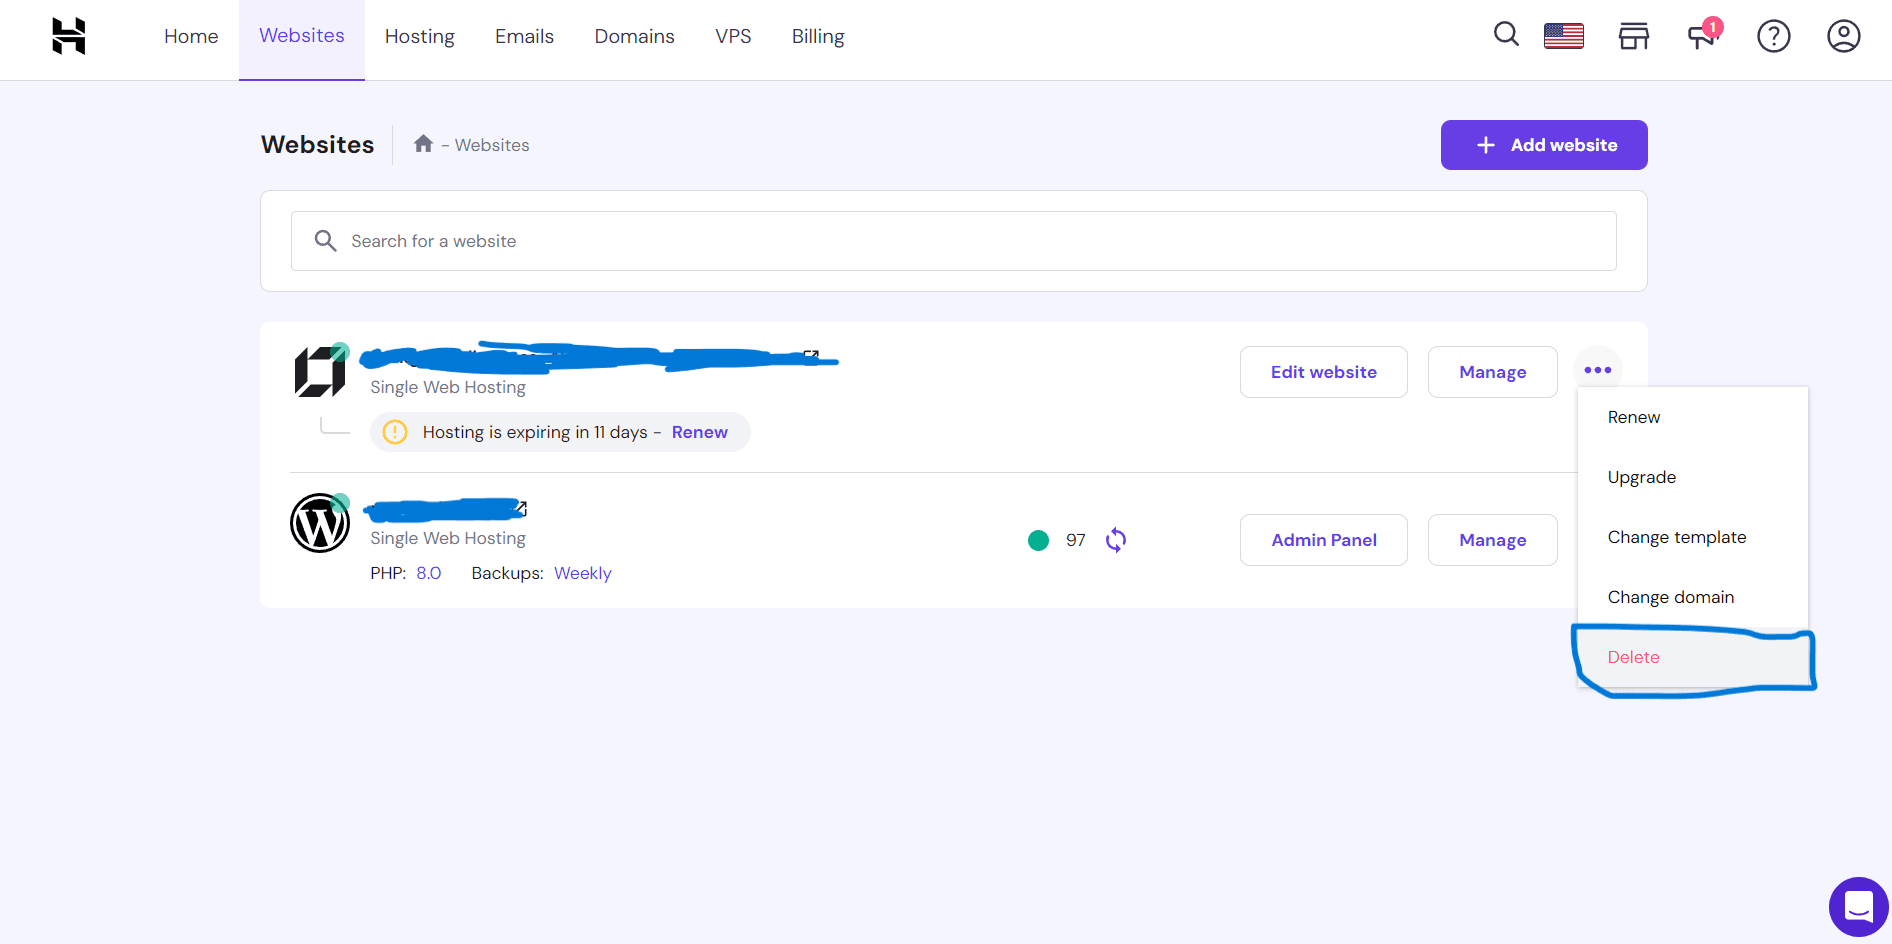Open the account profile icon
The height and width of the screenshot is (944, 1892).
1843,36
